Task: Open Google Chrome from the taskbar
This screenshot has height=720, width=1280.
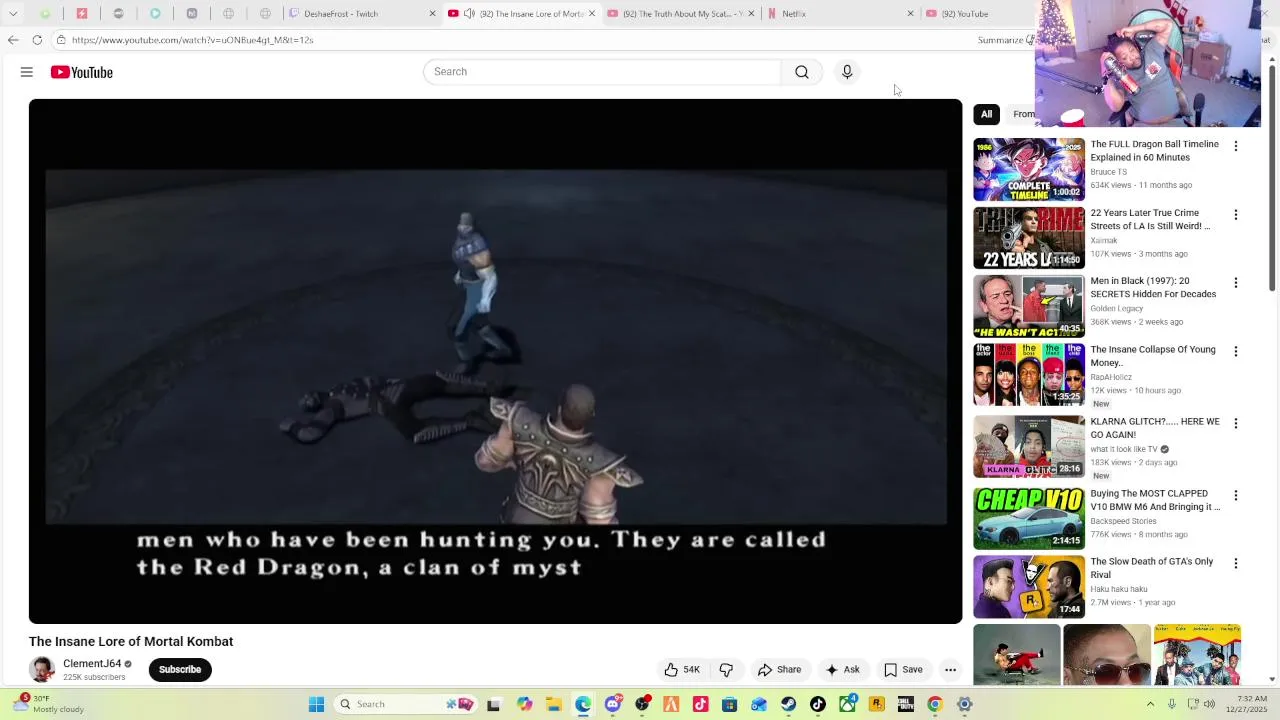Action: [935, 704]
